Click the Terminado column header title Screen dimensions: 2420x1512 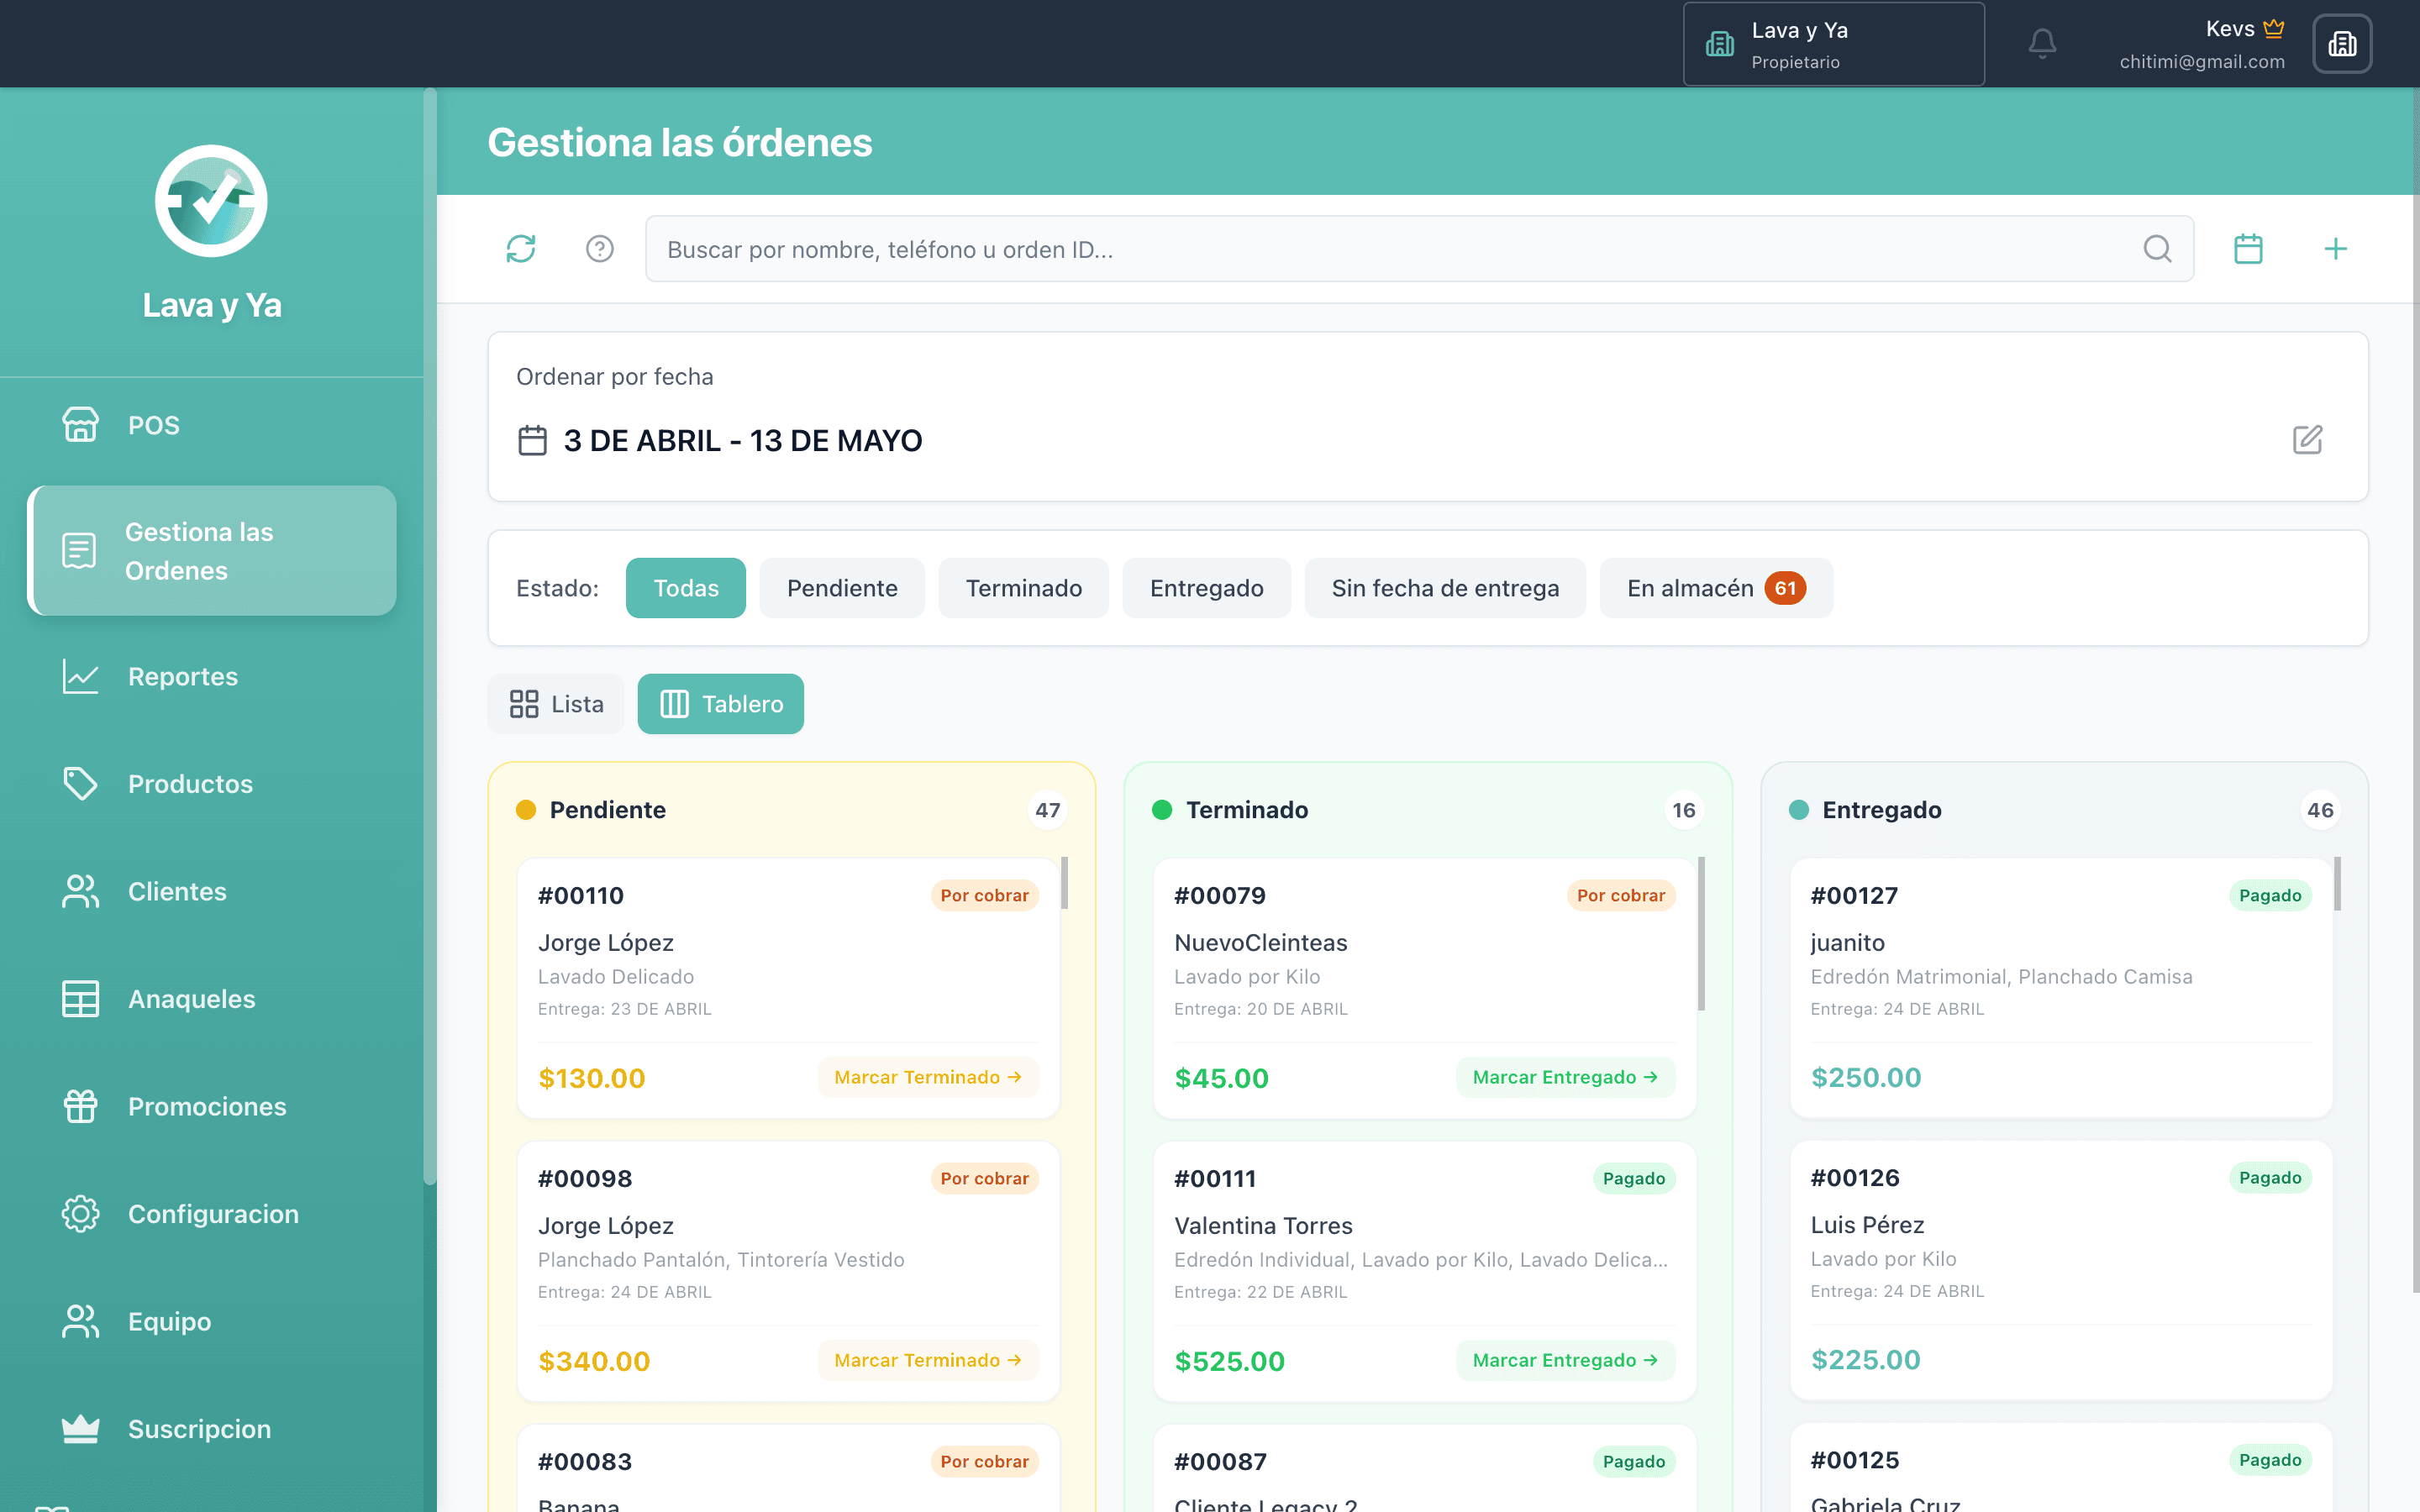pos(1247,810)
